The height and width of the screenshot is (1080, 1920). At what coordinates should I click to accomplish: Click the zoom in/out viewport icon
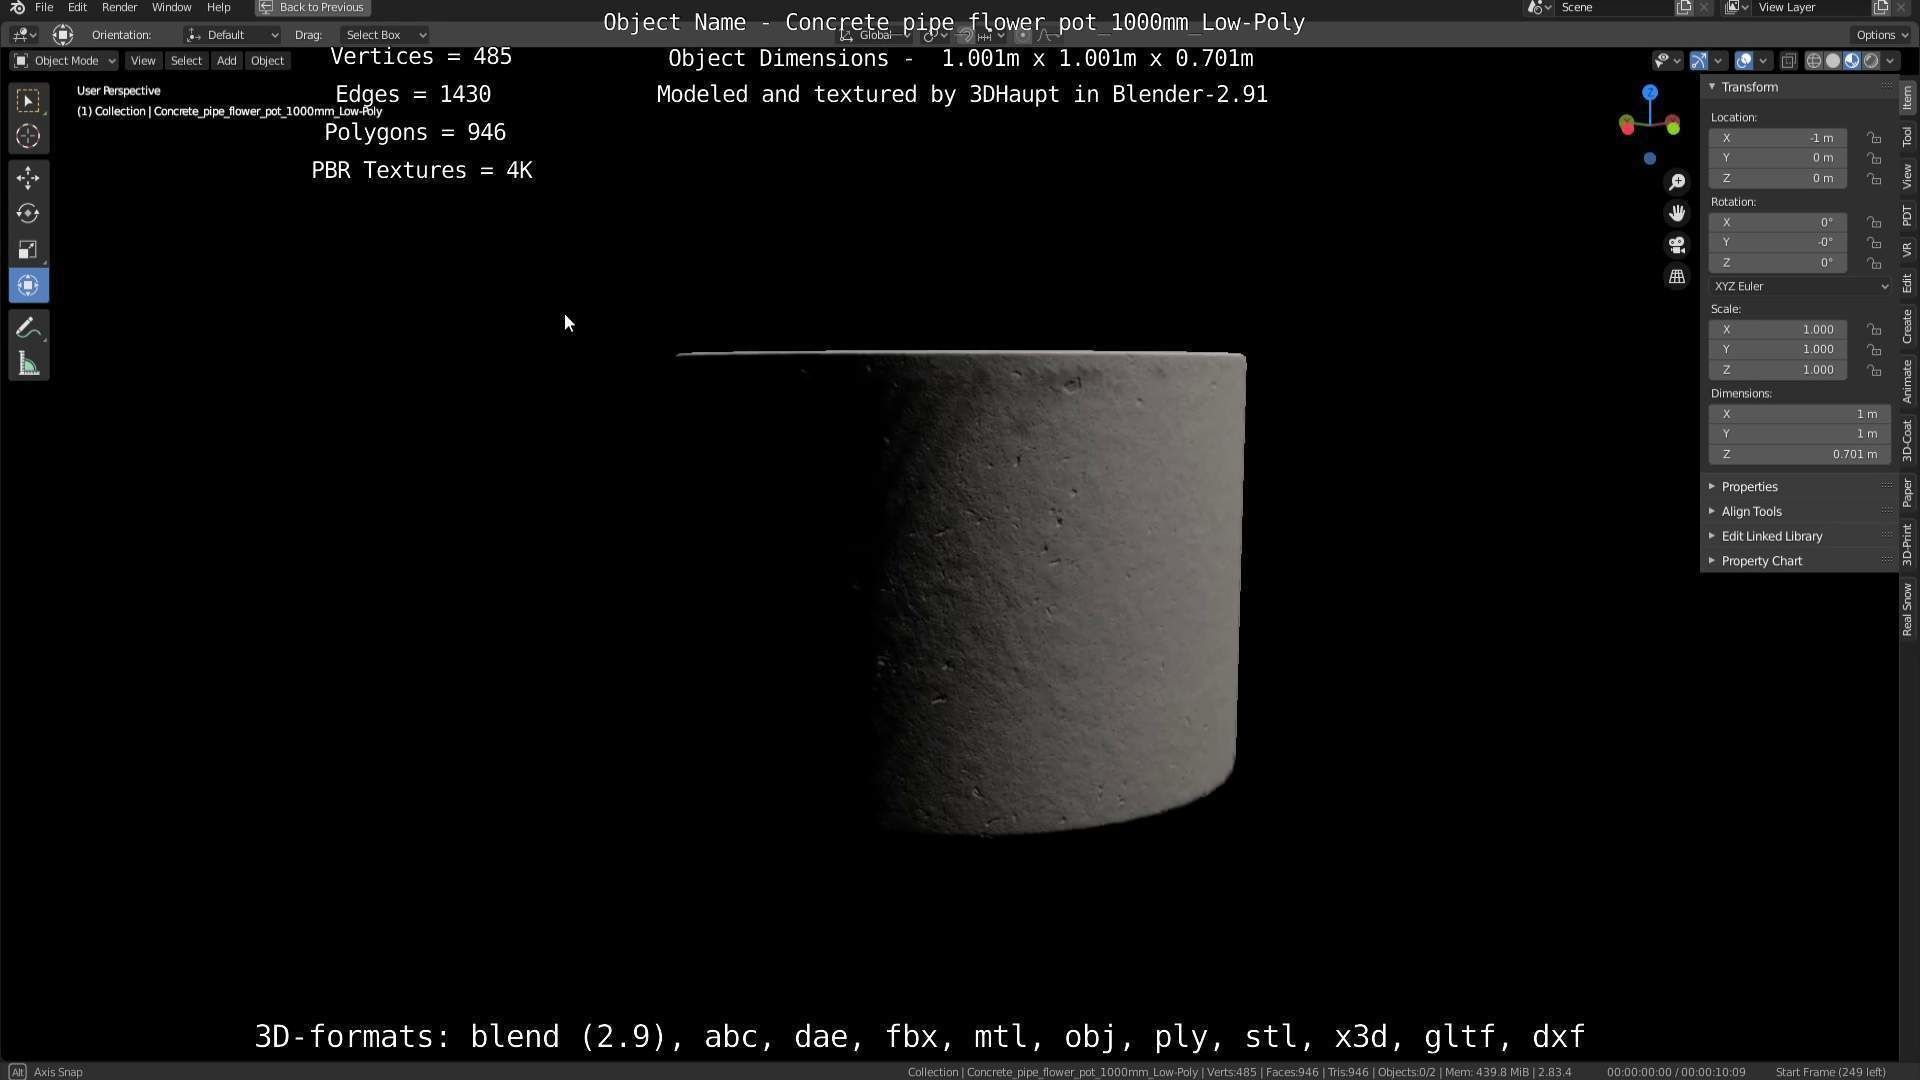click(1677, 182)
